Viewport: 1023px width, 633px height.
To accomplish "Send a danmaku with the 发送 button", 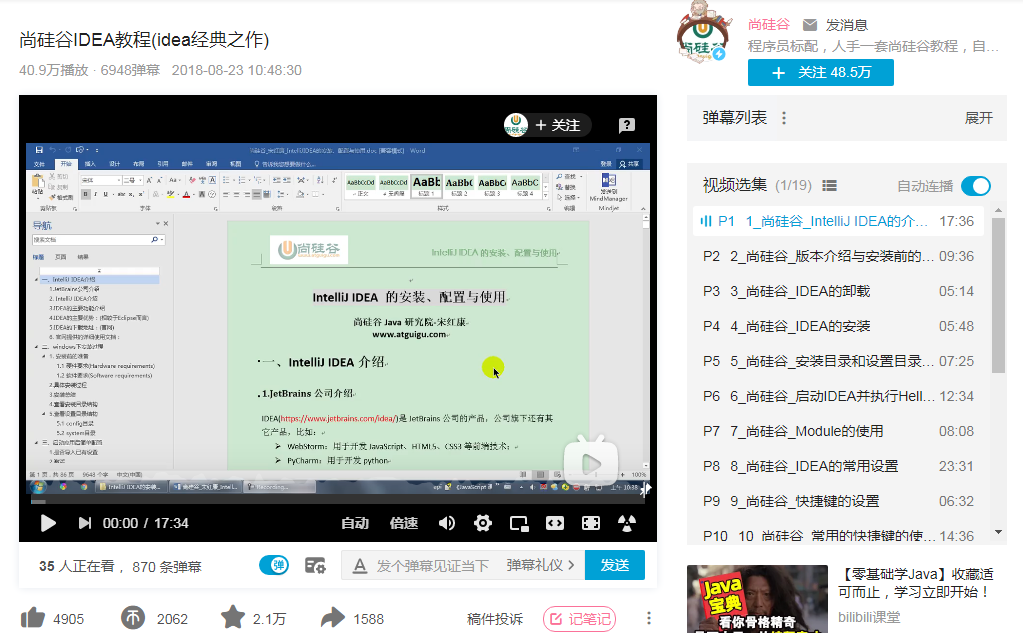I will click(614, 565).
